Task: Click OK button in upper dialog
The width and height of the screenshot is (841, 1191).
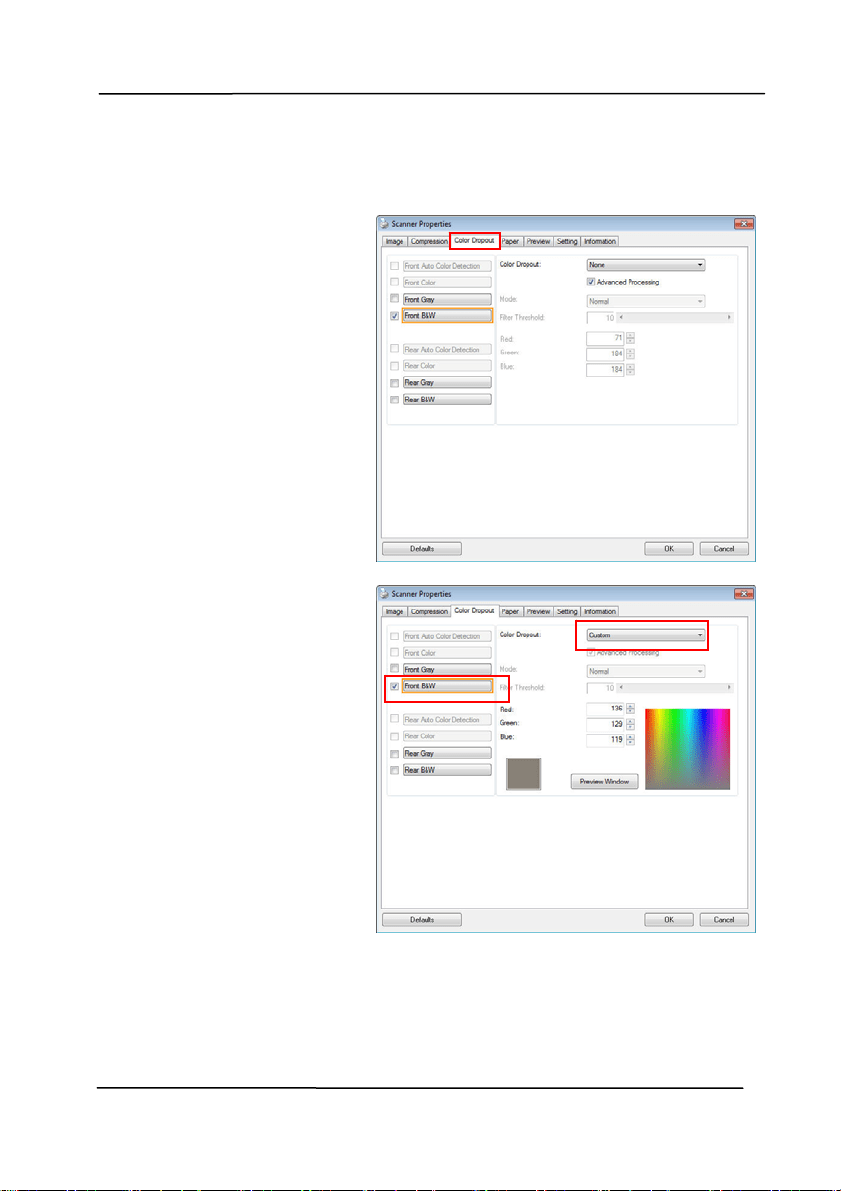Action: click(x=669, y=549)
